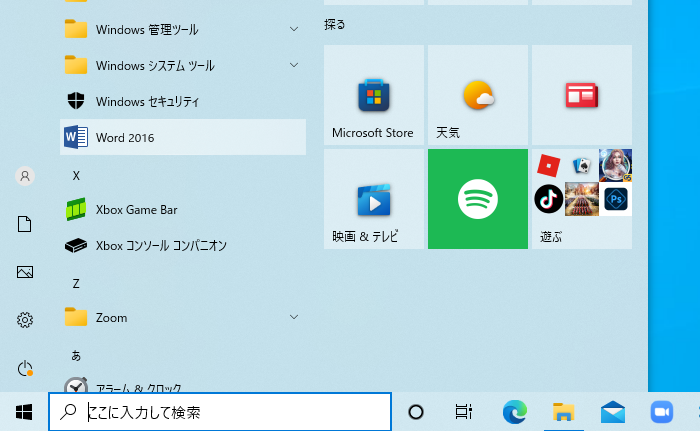Screen dimensions: 700x431
Task: Launch Xbox Game Bar
Action: pyautogui.click(x=183, y=209)
